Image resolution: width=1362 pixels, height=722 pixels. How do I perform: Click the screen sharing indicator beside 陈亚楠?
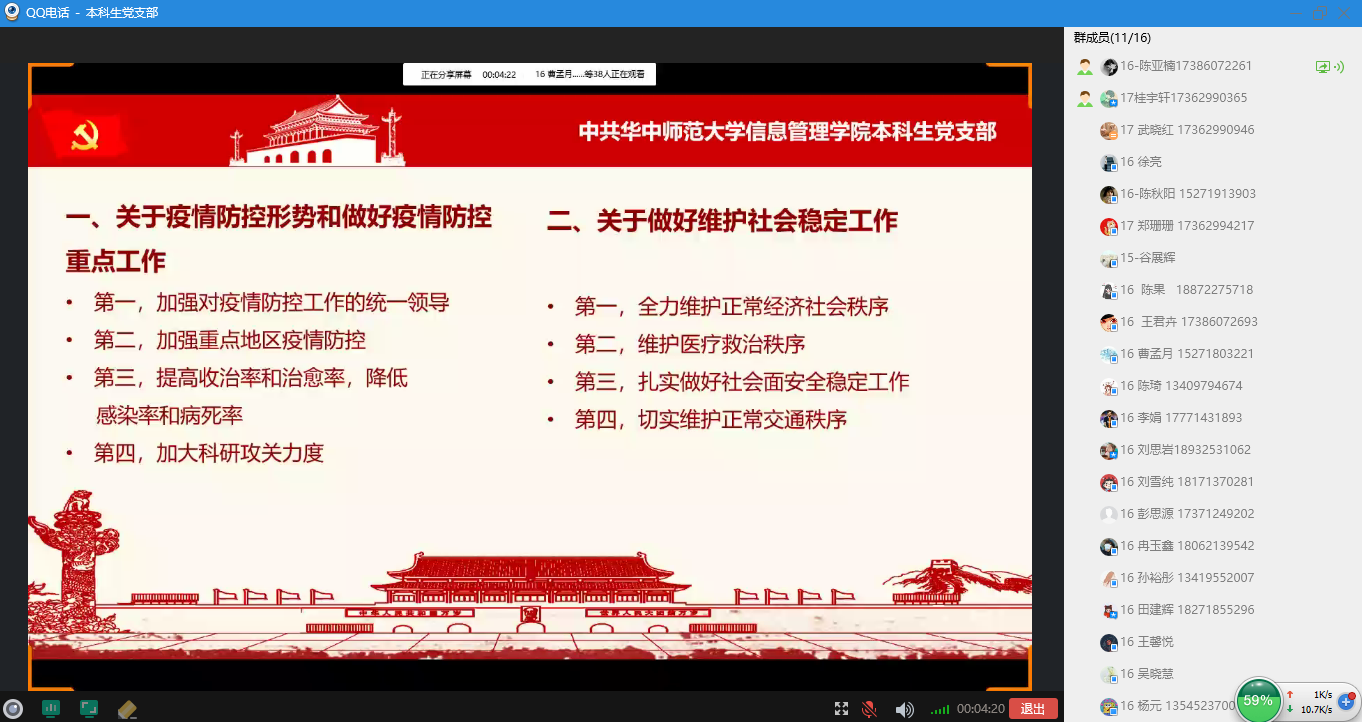coord(1323,66)
